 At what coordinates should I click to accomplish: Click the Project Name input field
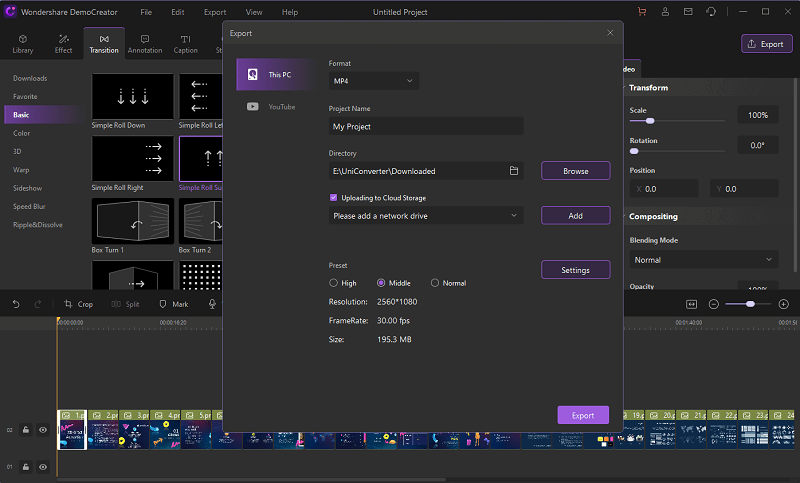pos(426,126)
